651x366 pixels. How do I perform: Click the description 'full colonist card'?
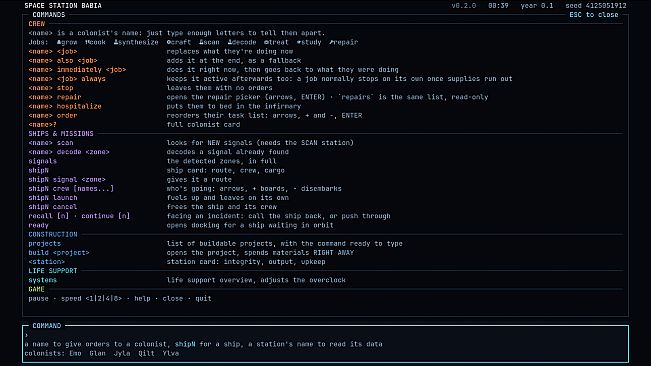(x=203, y=124)
